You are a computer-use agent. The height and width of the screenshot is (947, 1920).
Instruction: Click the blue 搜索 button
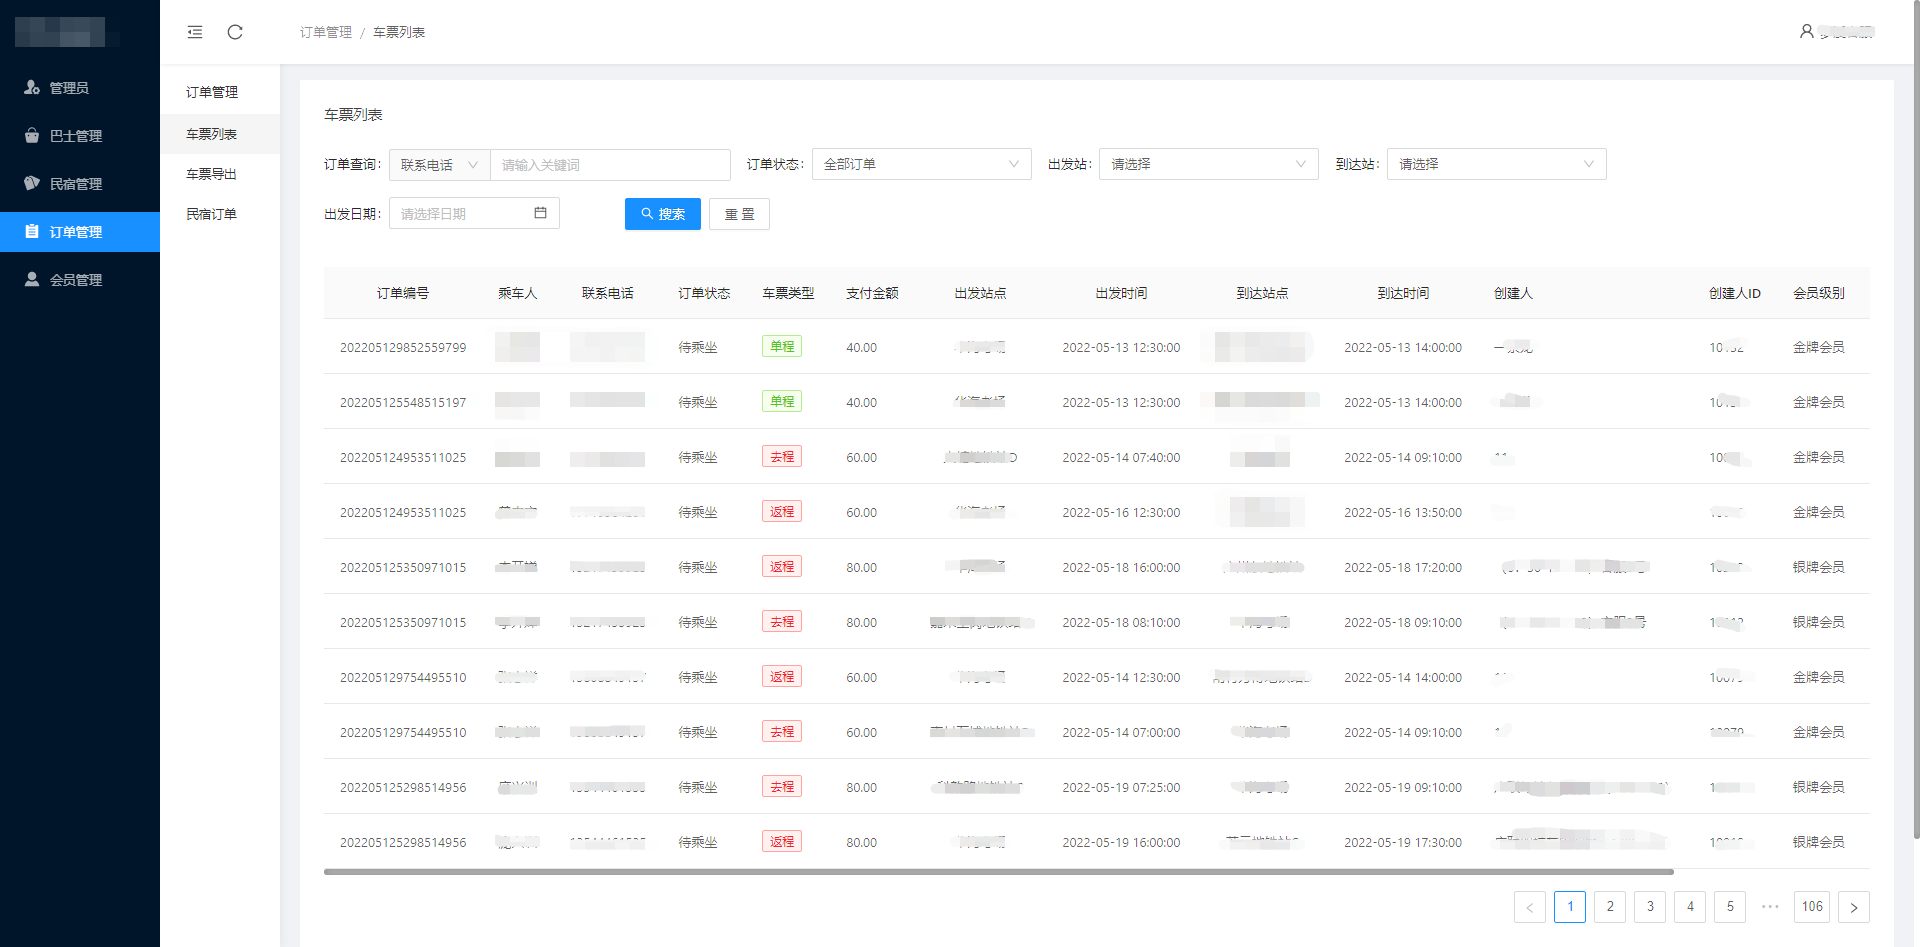pos(663,214)
